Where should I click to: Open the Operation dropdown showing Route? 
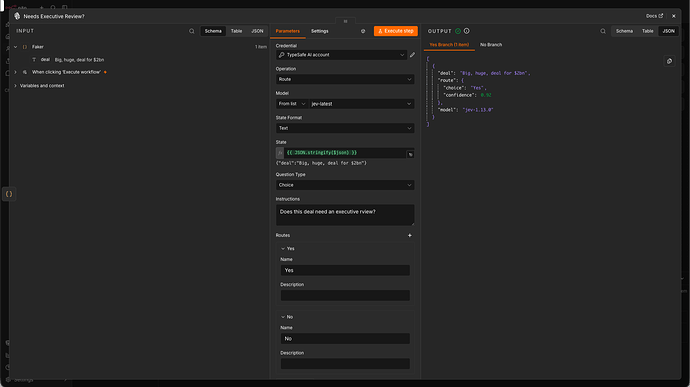(x=345, y=79)
